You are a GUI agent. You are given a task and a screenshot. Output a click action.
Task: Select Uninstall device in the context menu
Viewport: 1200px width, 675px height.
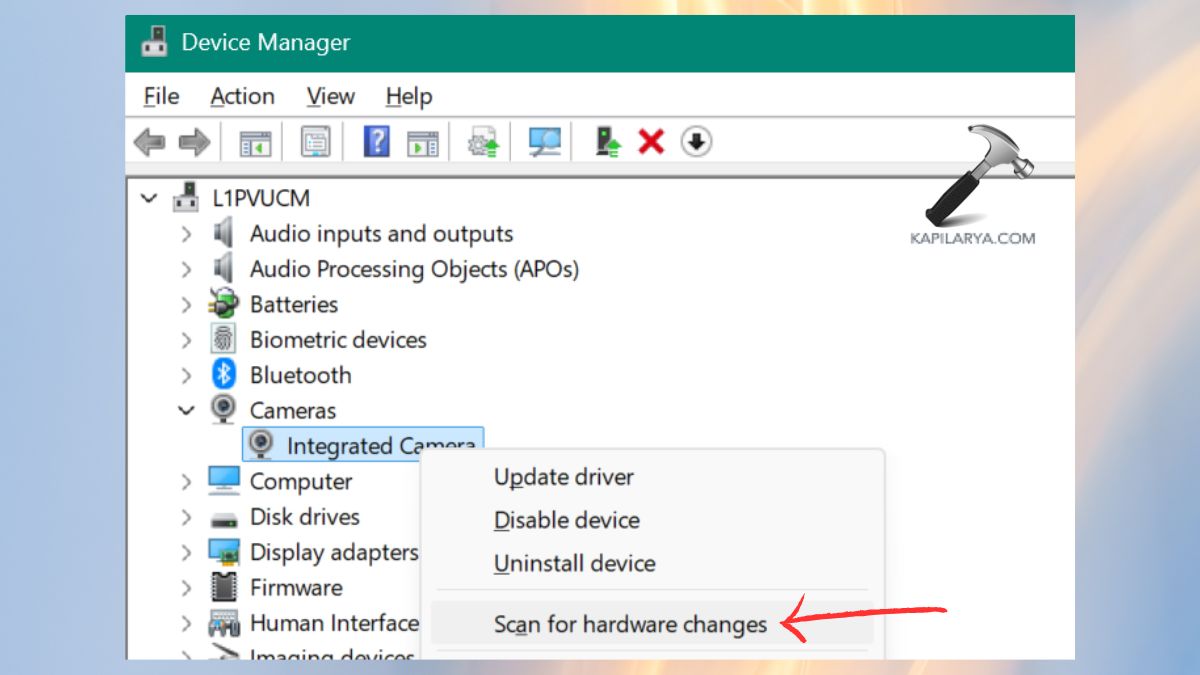click(574, 563)
